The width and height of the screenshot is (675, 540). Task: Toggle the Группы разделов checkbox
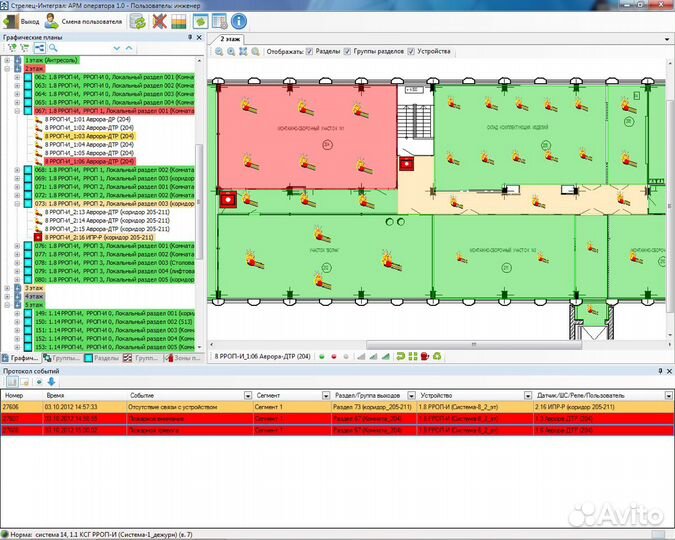347,51
